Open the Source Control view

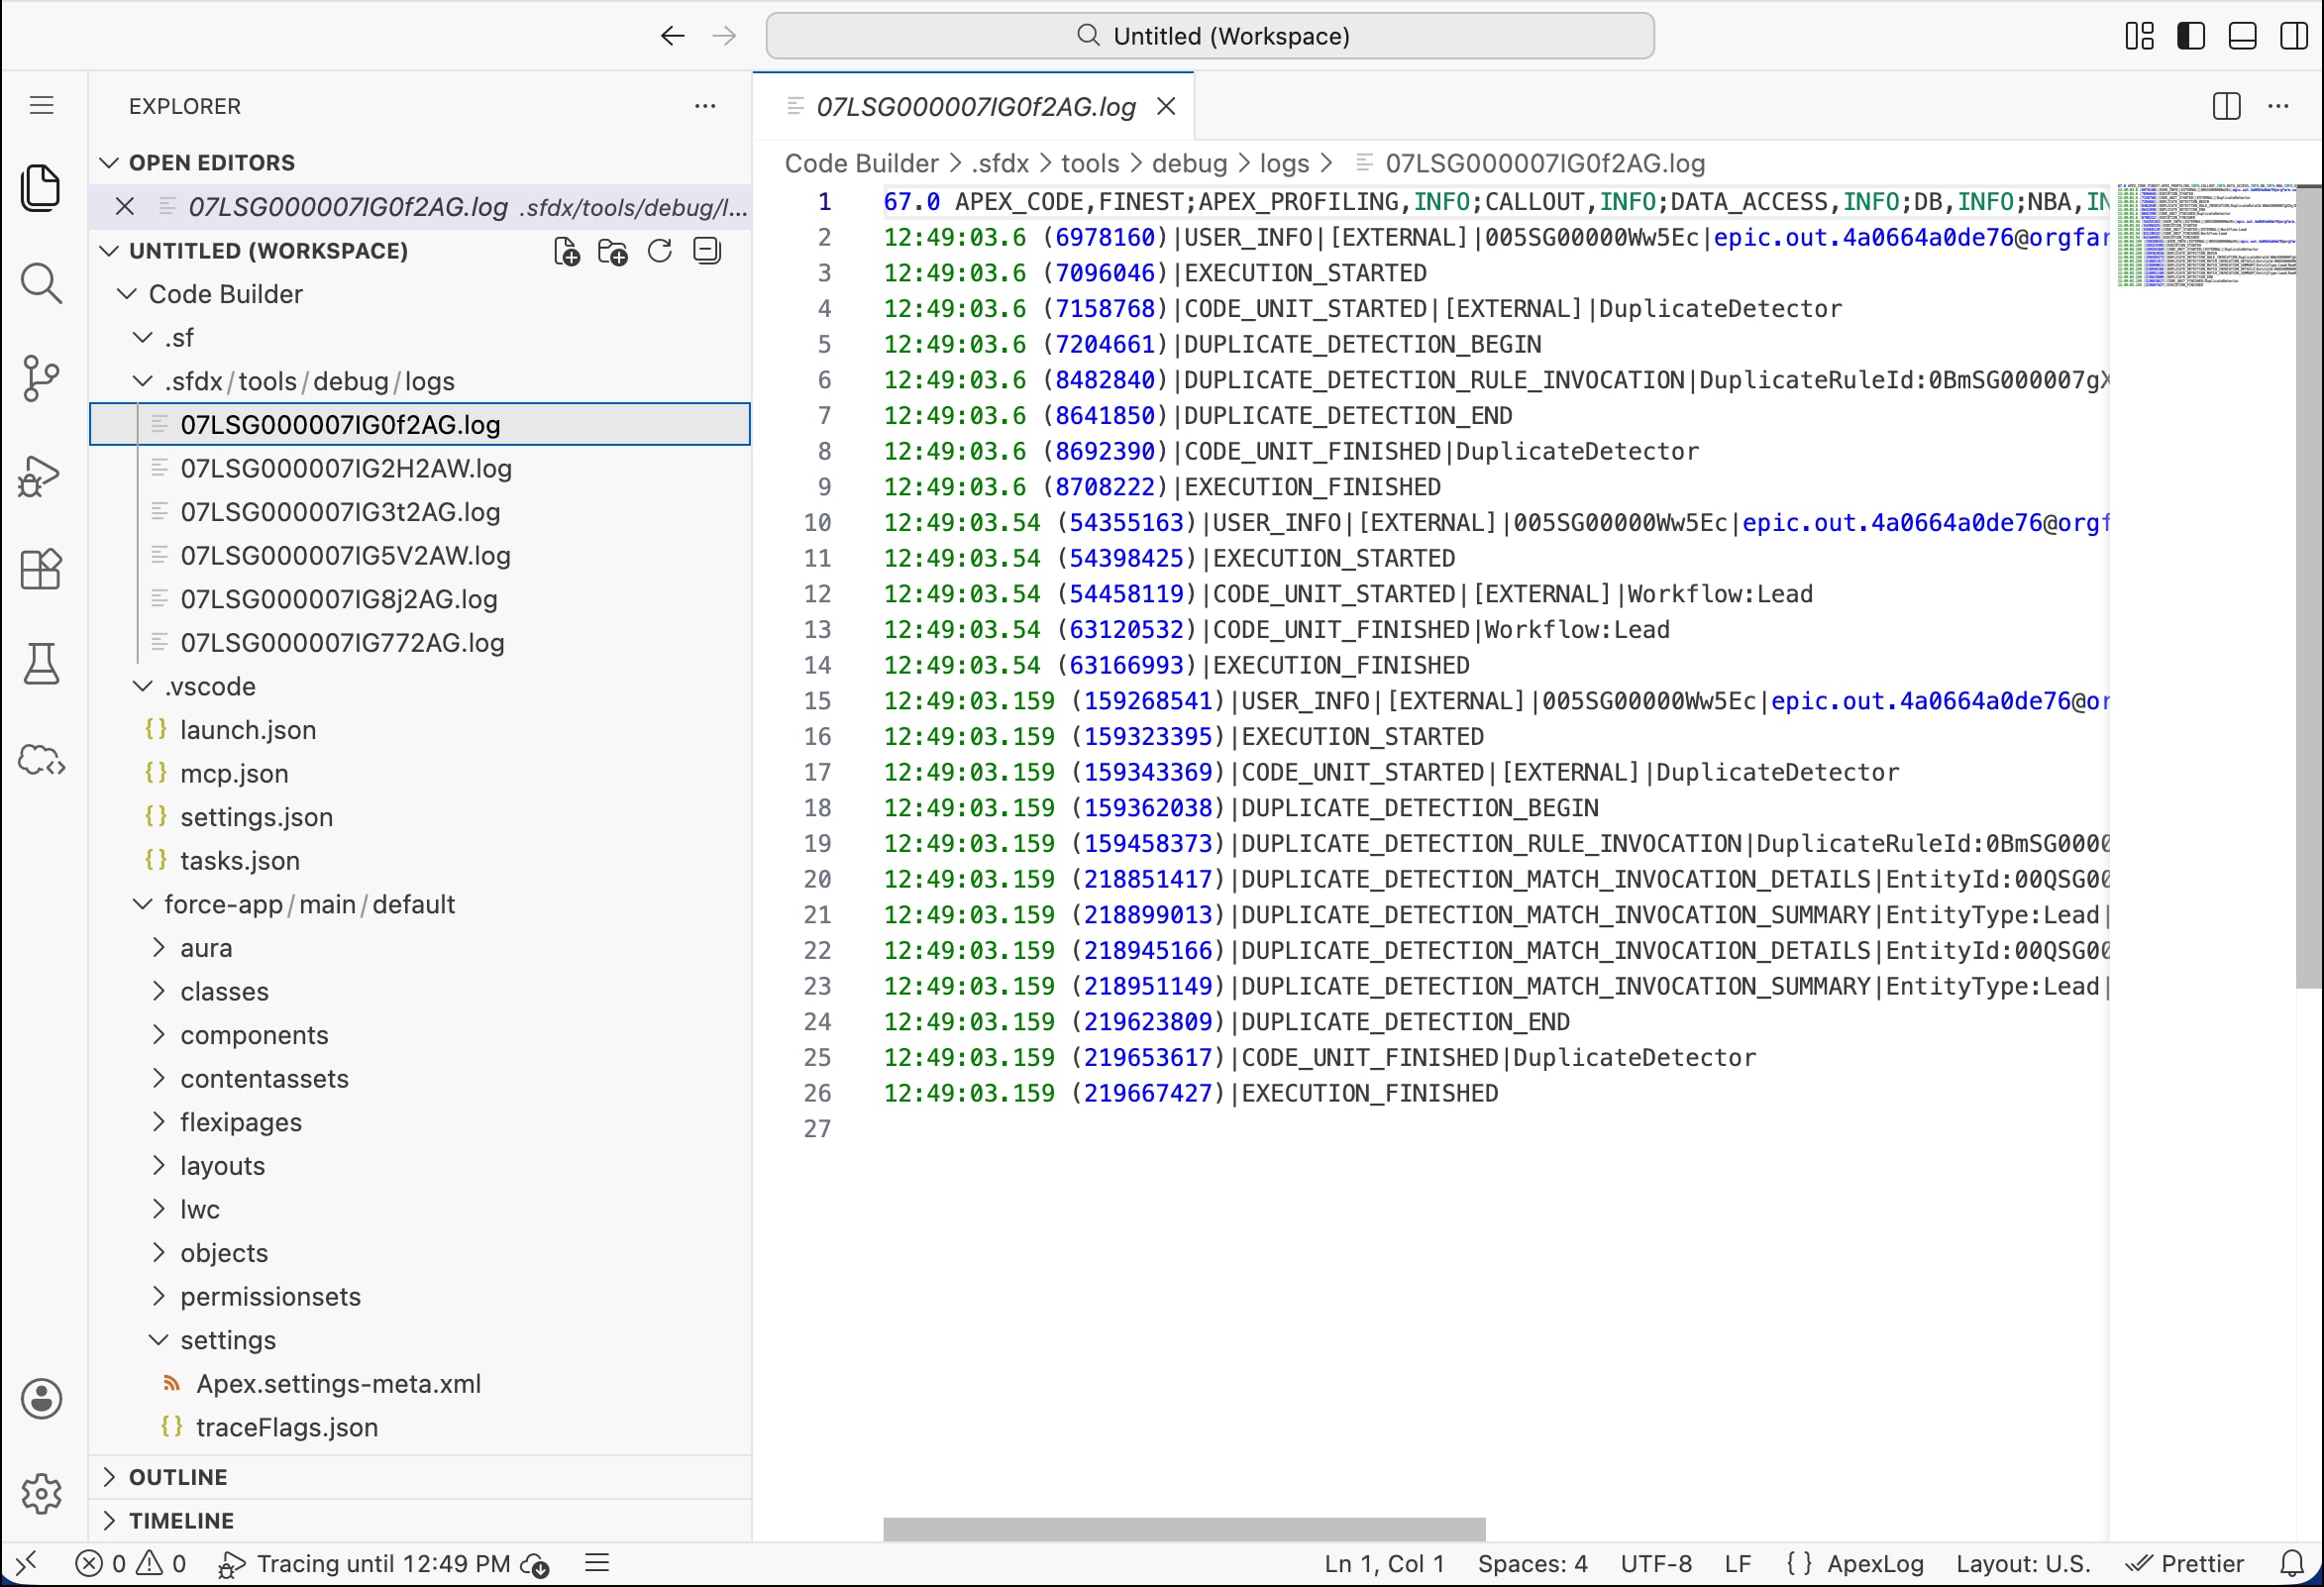(41, 379)
